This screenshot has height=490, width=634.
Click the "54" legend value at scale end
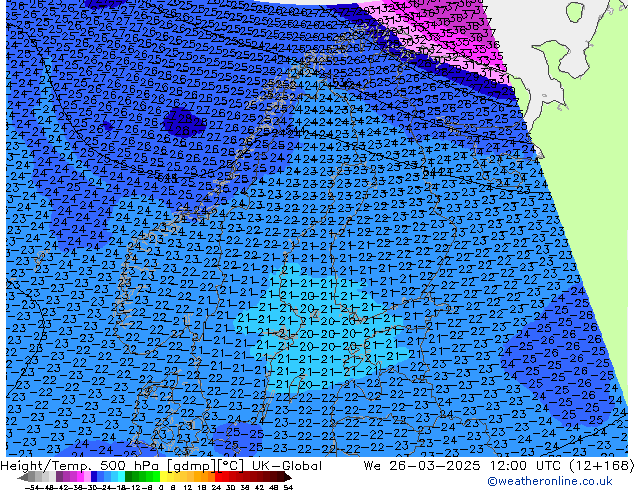coord(288,487)
